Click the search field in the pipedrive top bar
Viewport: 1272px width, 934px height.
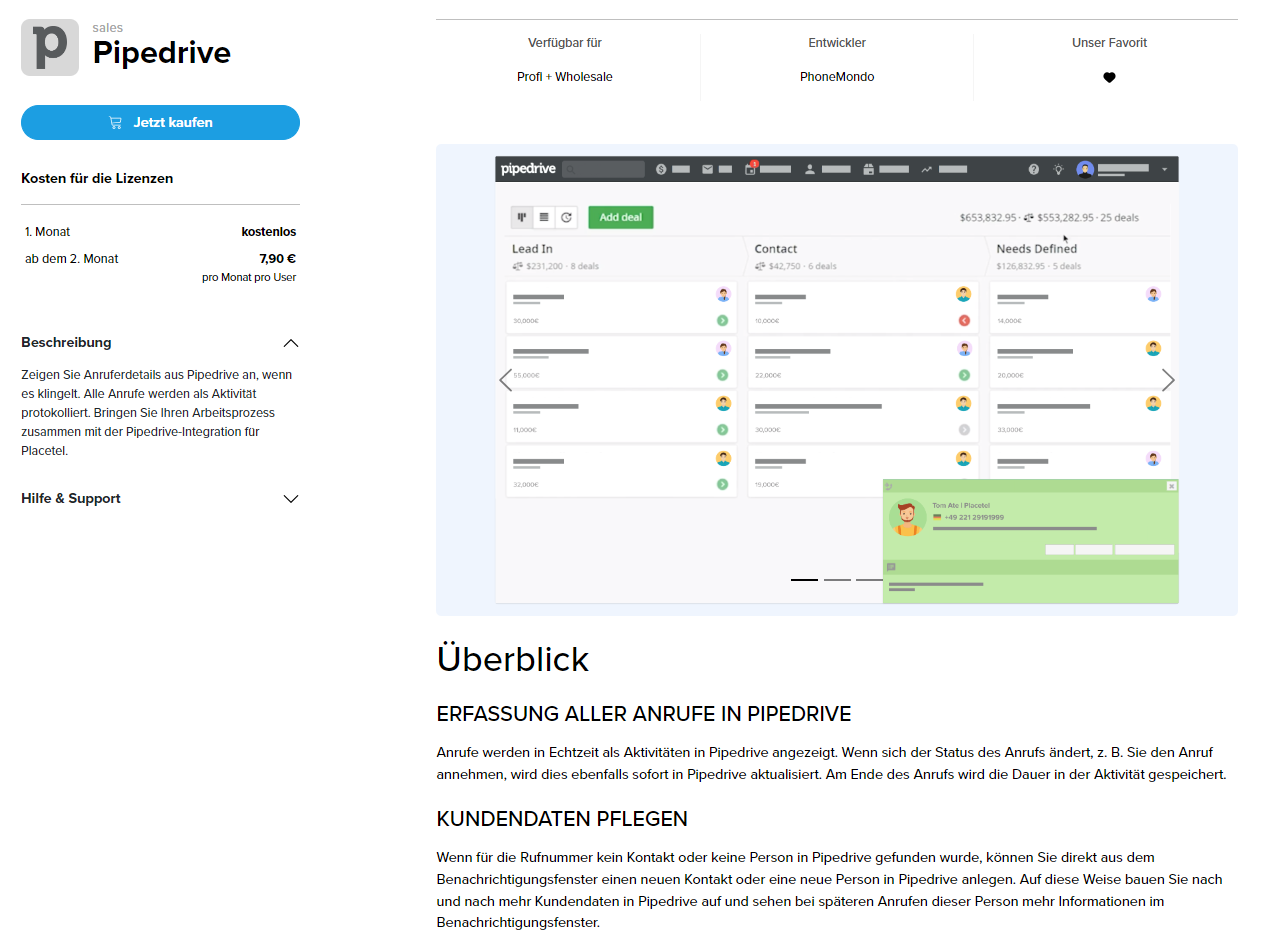pos(603,170)
